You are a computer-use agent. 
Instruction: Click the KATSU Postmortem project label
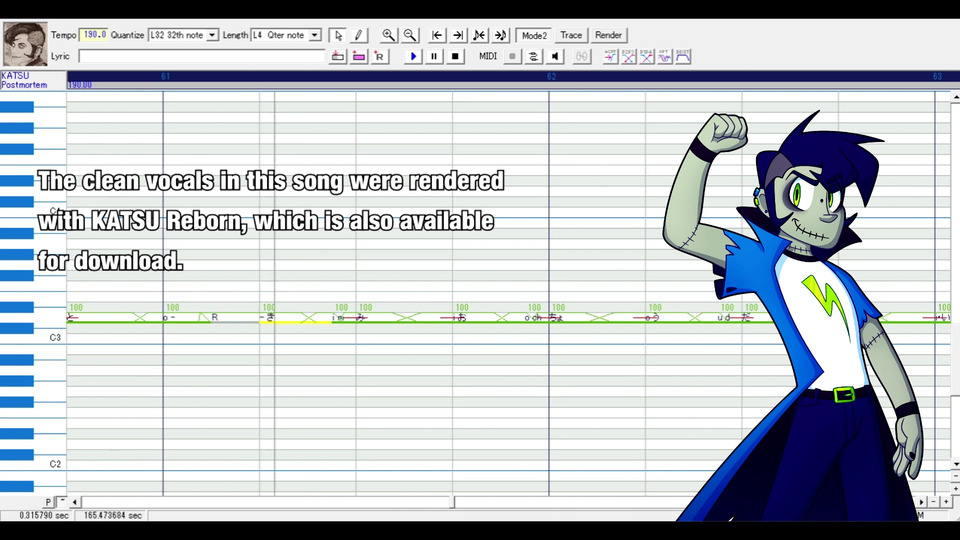coord(24,80)
